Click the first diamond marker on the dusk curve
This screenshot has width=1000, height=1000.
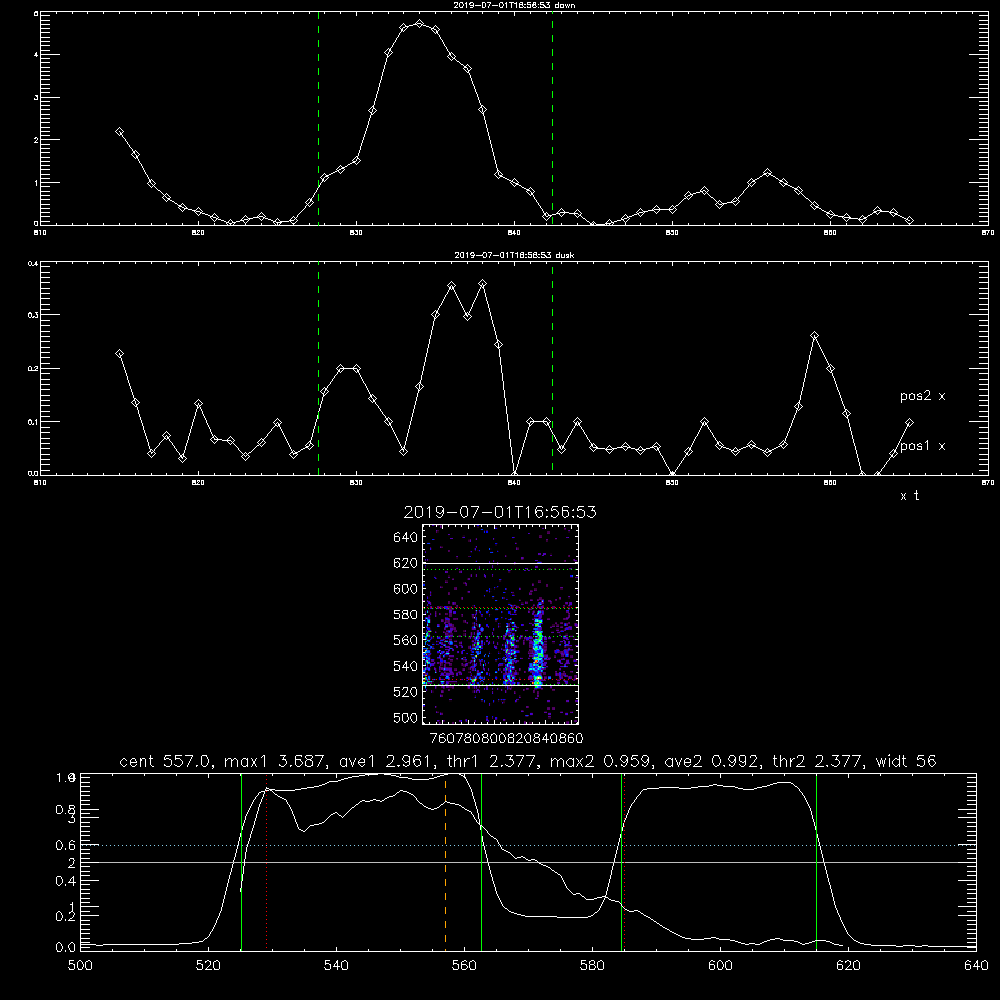tap(119, 354)
